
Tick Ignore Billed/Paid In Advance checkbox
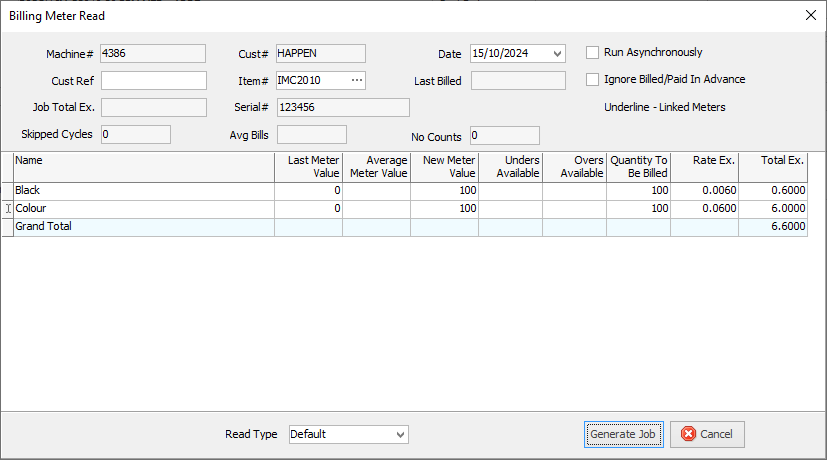tap(593, 80)
